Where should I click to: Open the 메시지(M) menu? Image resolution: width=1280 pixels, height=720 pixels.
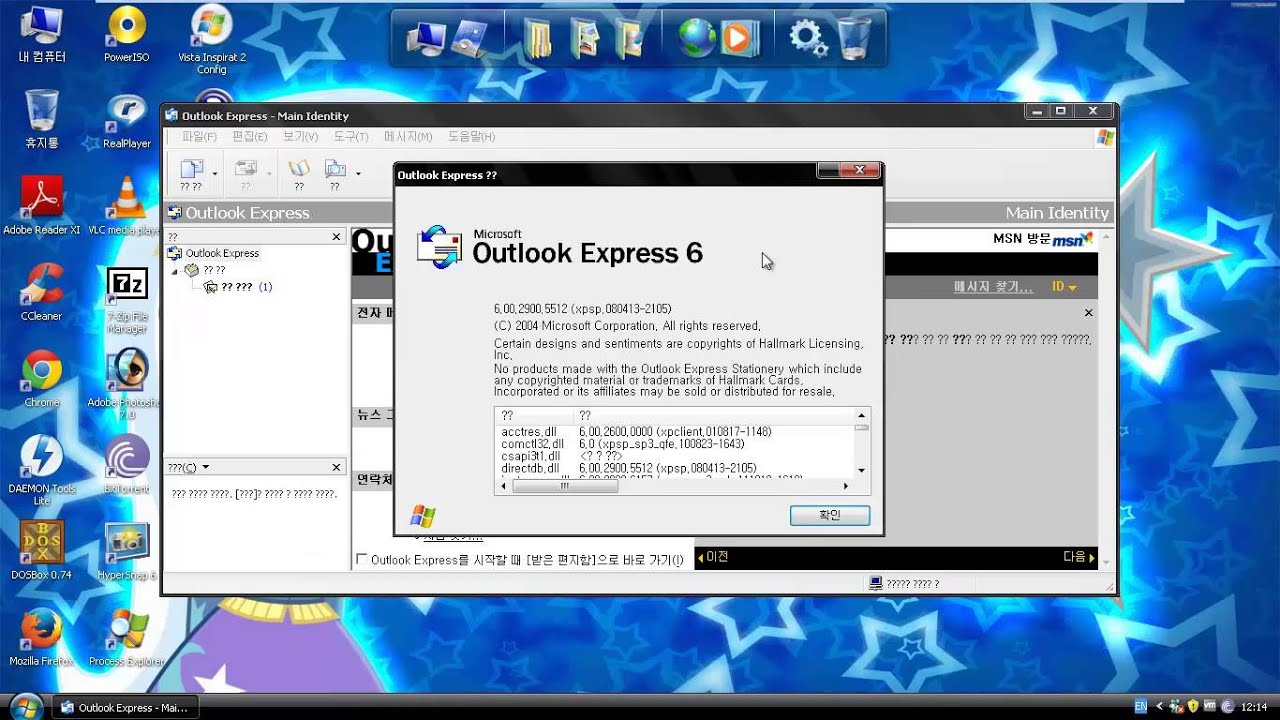[x=408, y=136]
